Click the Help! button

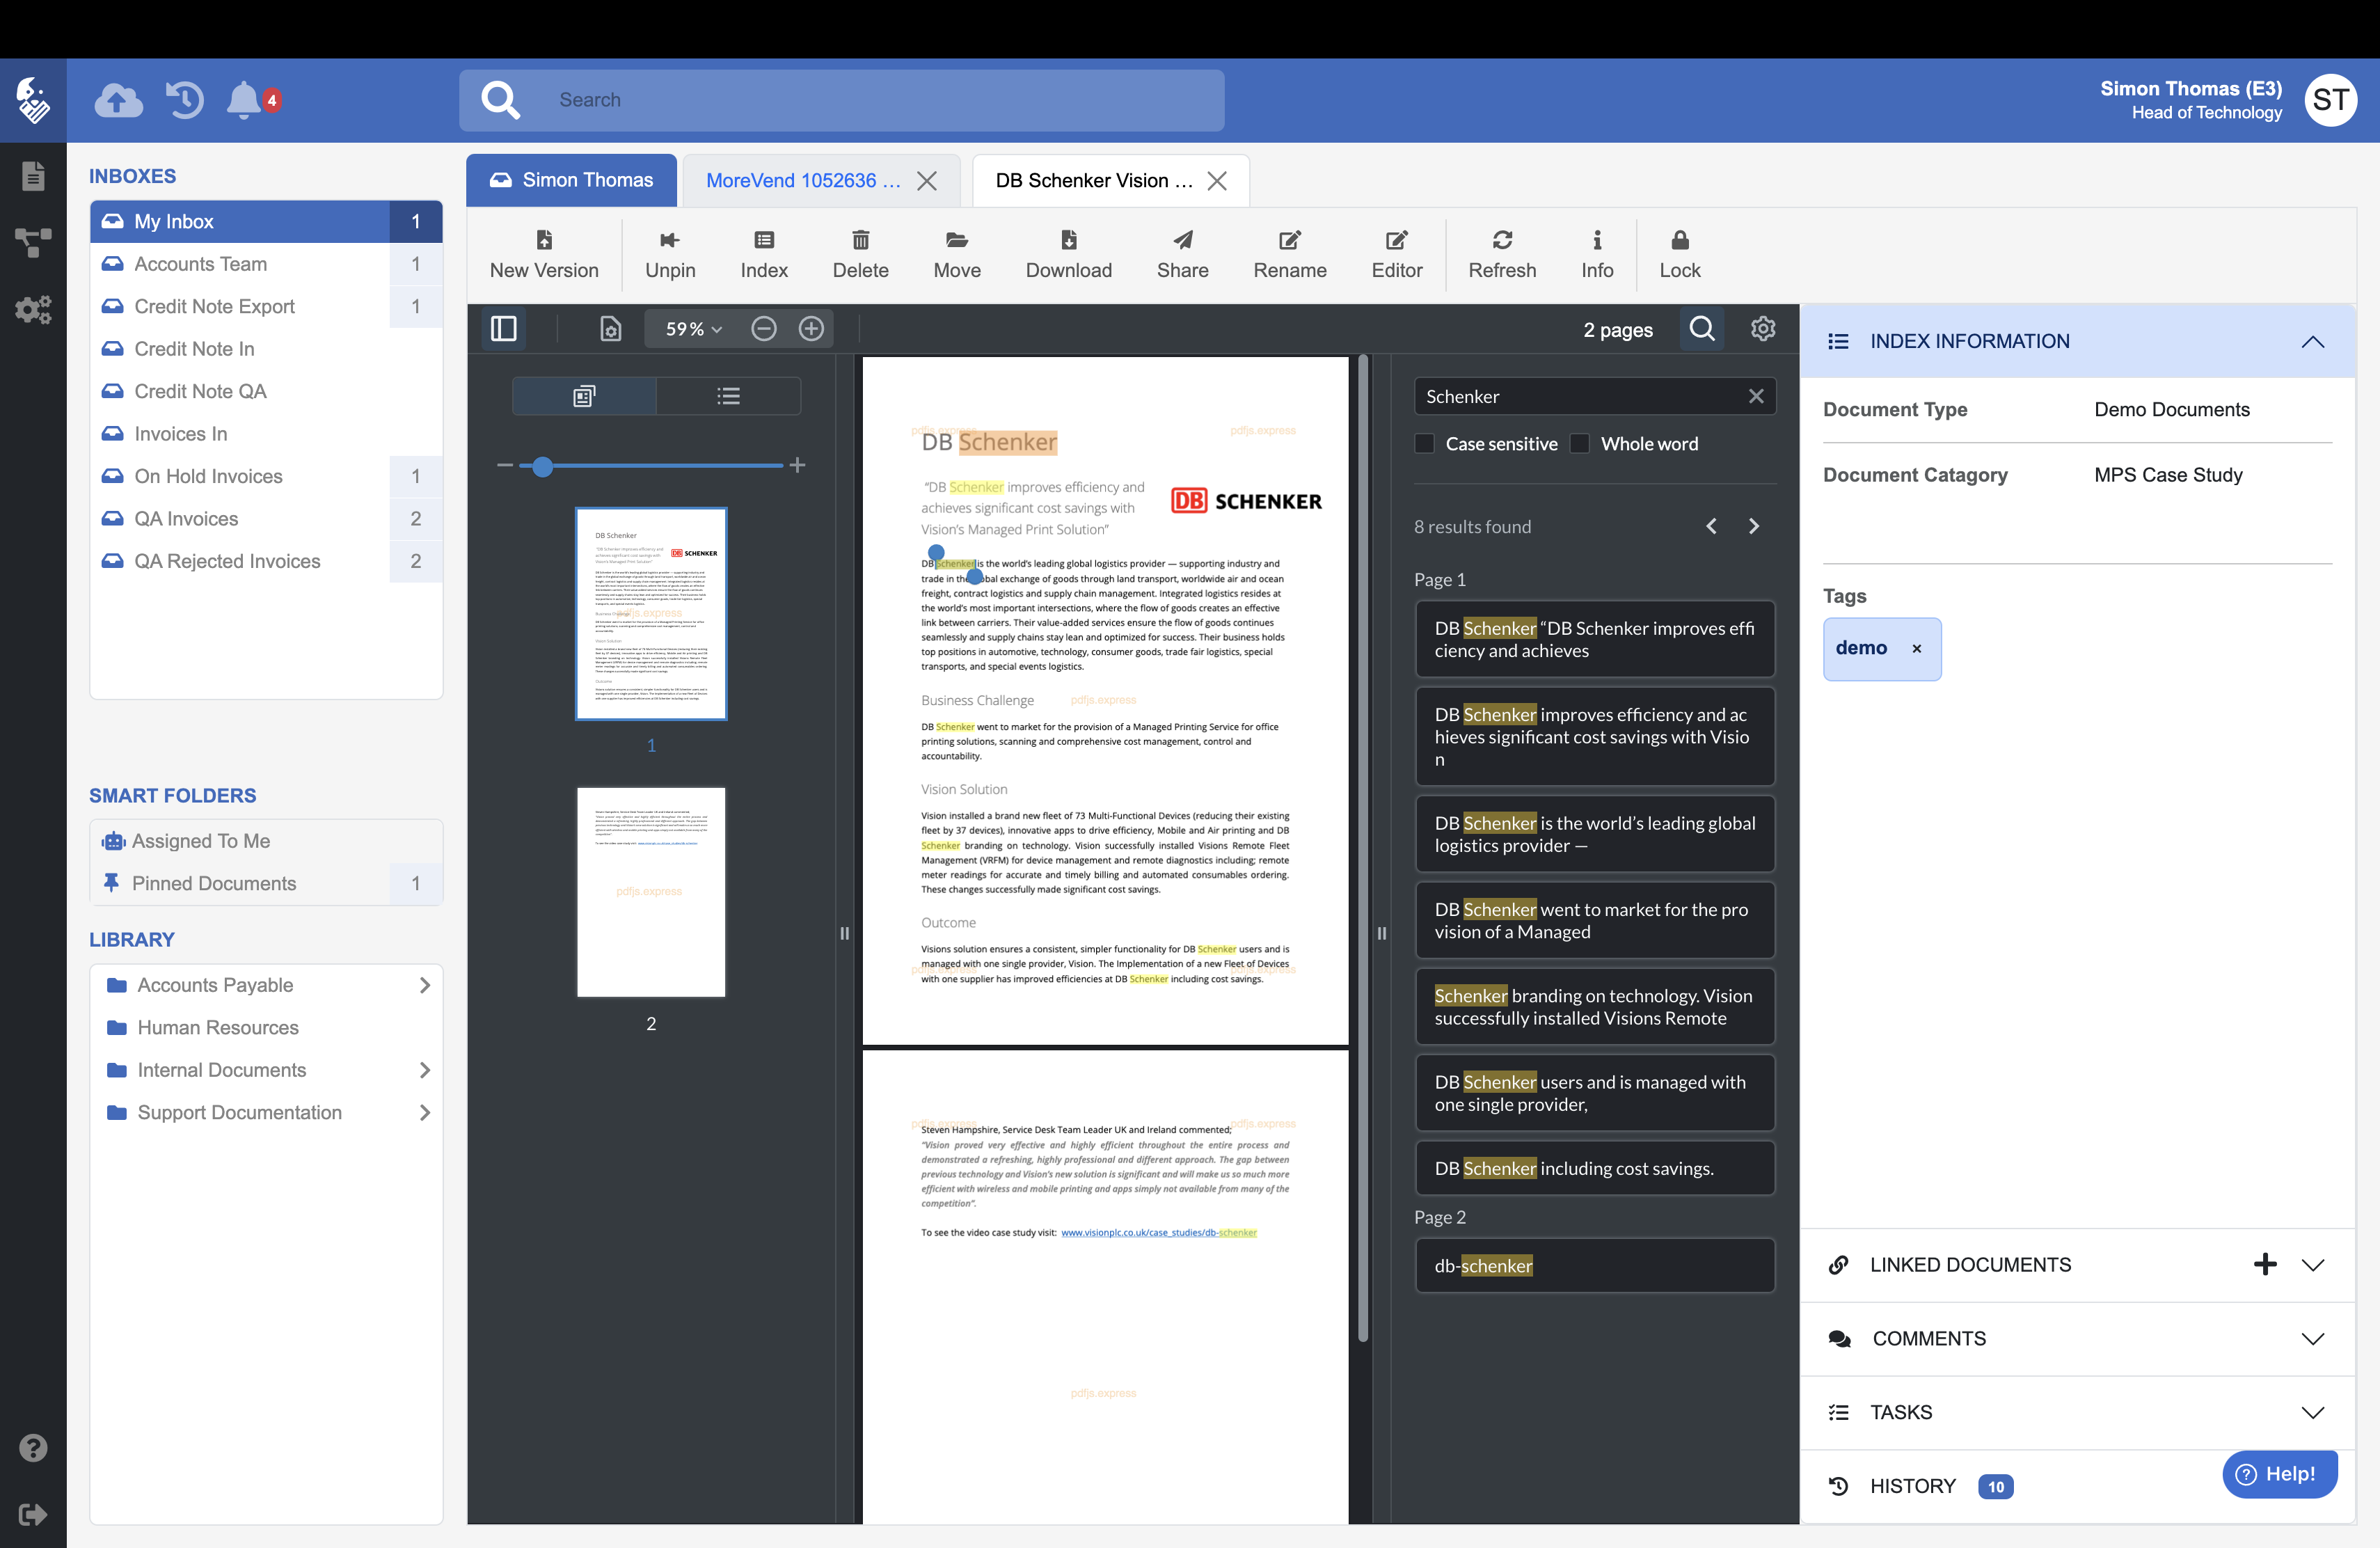click(x=2279, y=1474)
